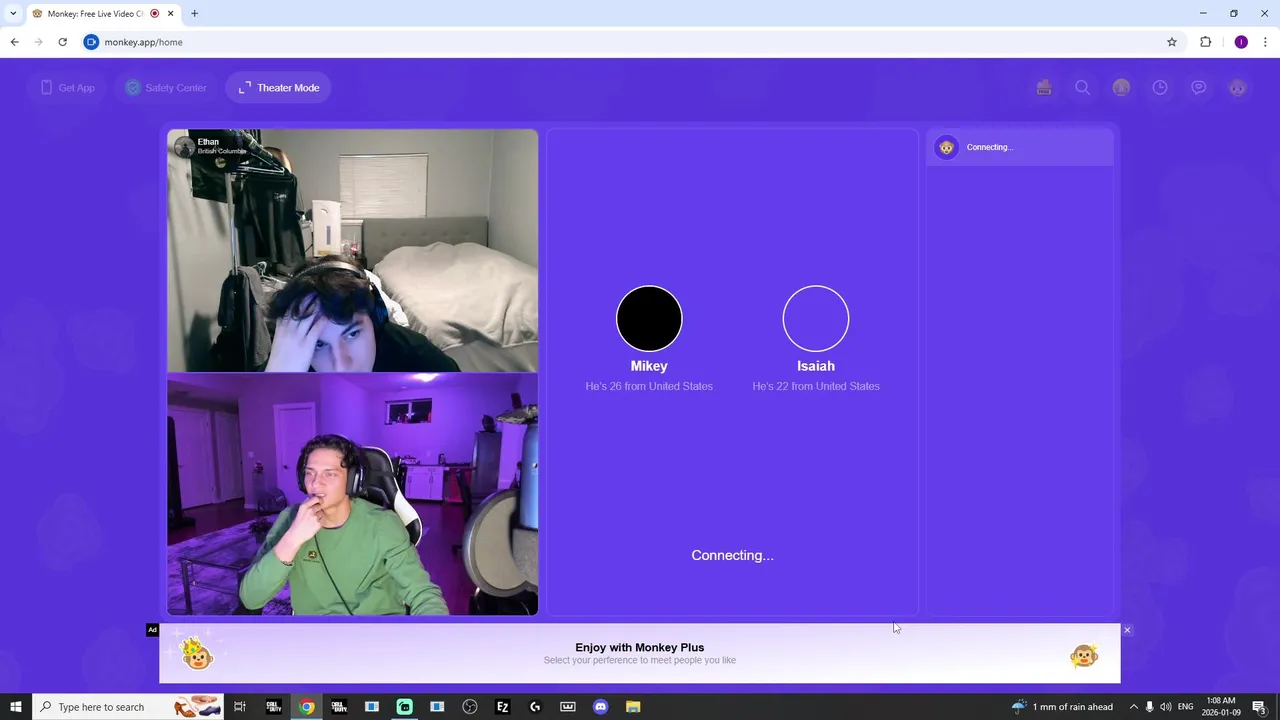Open the Windows Start menu
The height and width of the screenshot is (720, 1280).
click(x=16, y=707)
